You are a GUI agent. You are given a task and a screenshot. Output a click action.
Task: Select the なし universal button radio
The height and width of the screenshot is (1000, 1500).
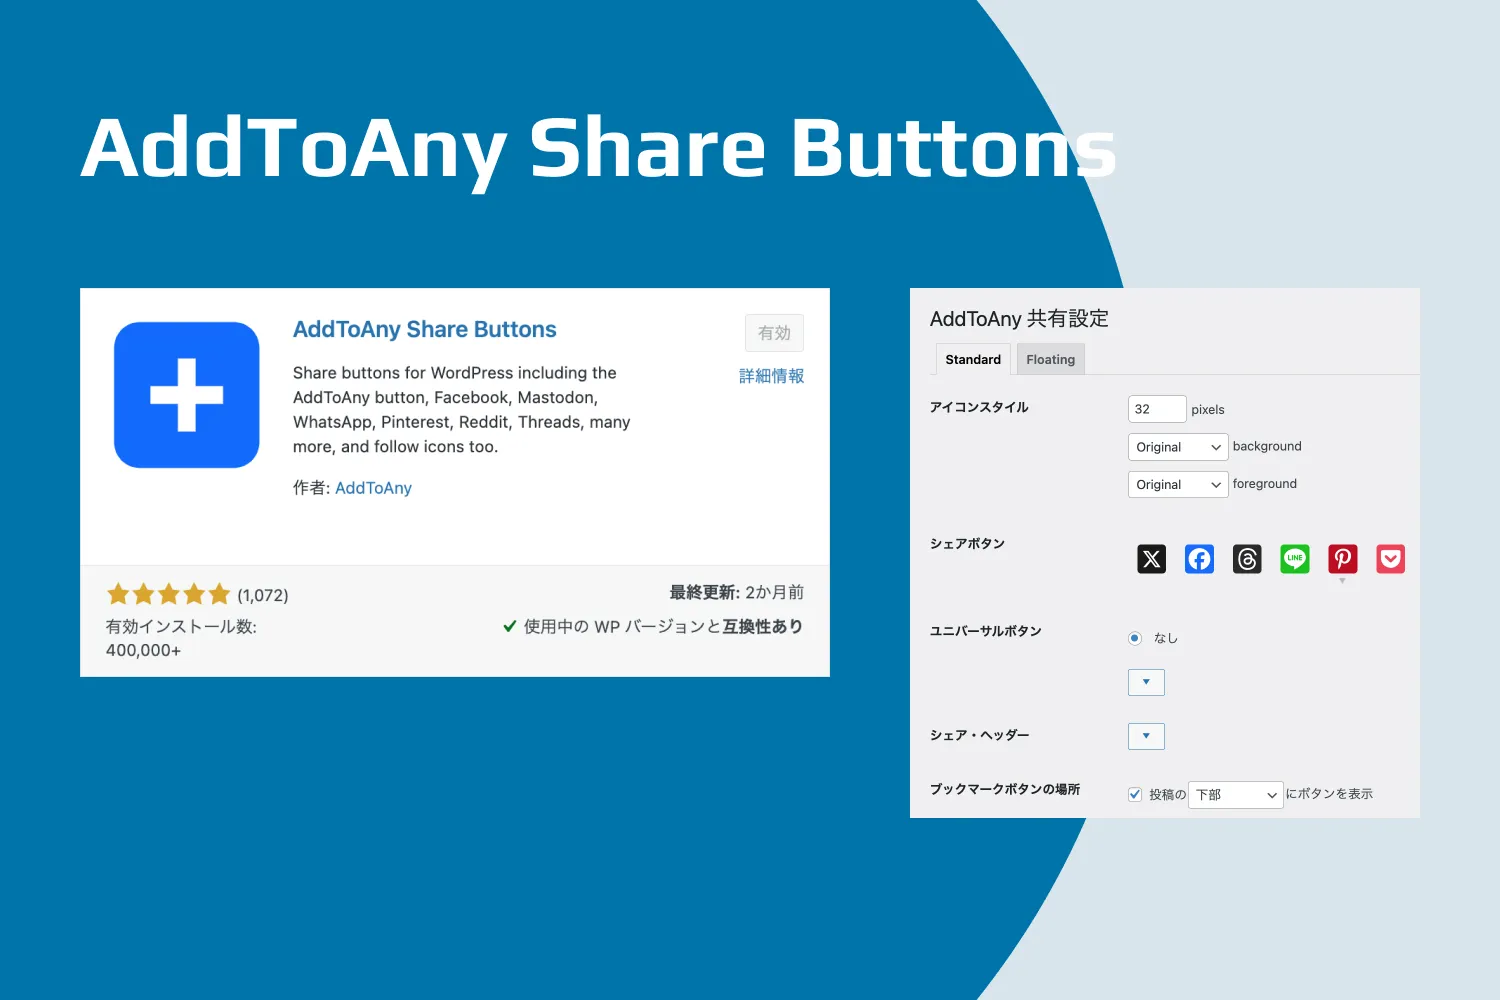tap(1135, 638)
